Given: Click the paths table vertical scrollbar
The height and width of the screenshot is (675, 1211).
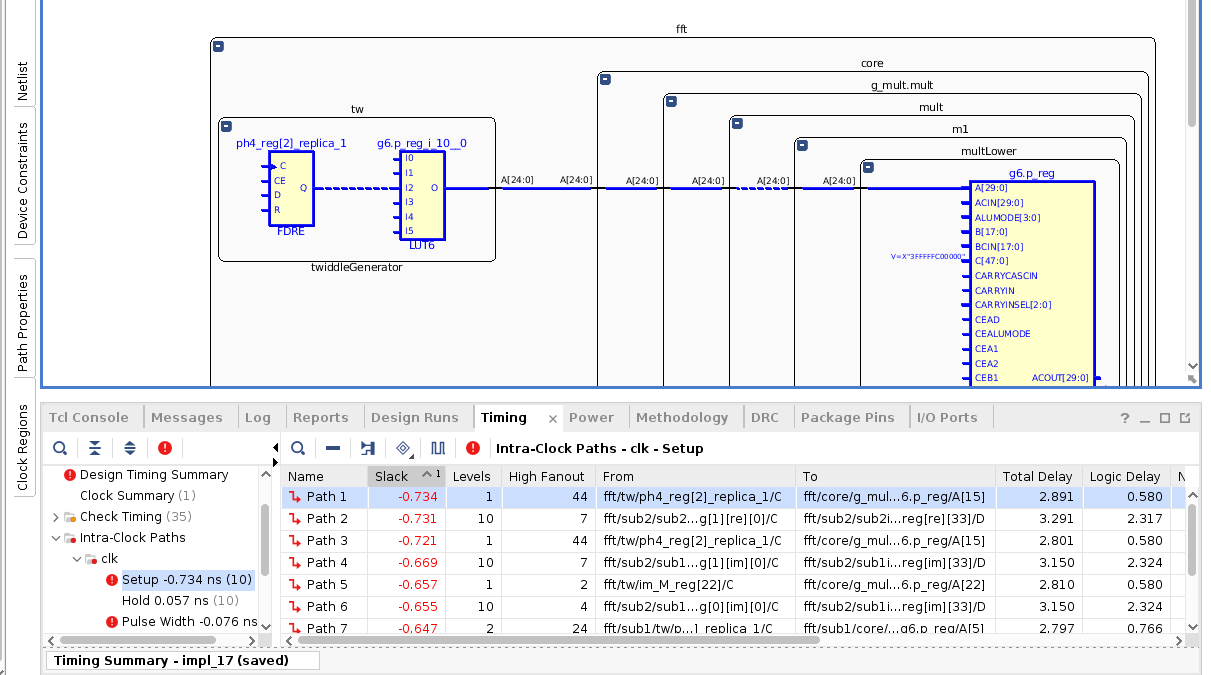Looking at the screenshot, I should tap(1190, 540).
